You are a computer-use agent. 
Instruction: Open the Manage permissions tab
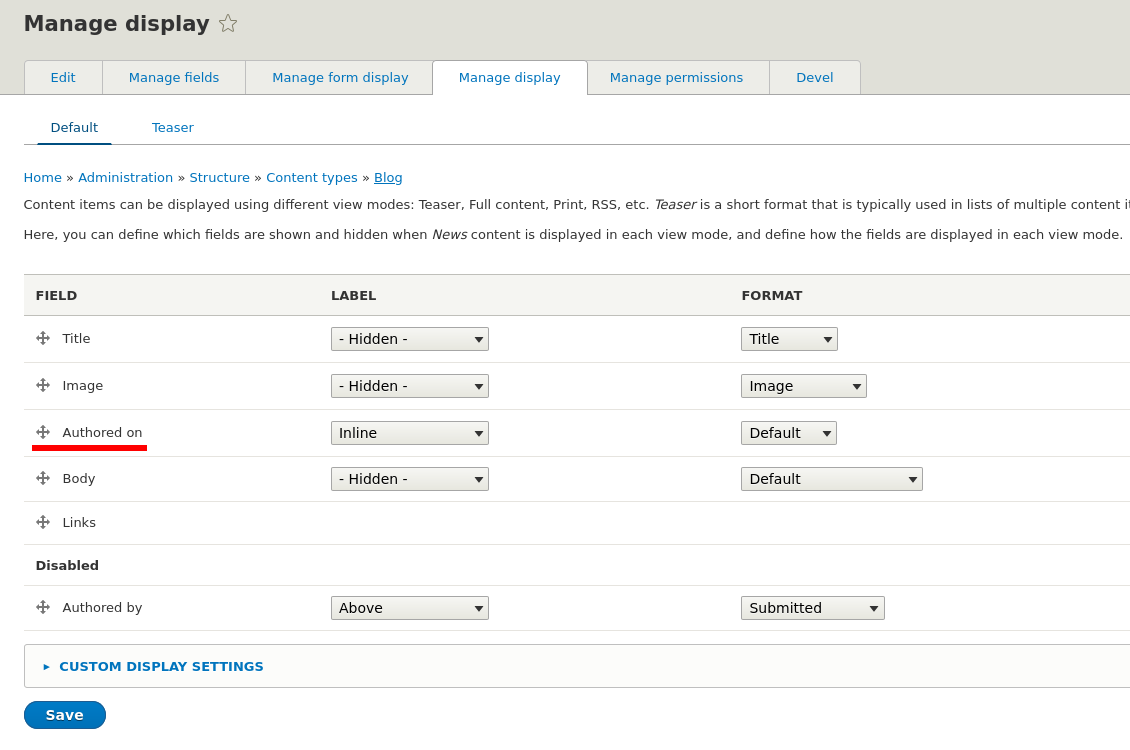point(676,77)
